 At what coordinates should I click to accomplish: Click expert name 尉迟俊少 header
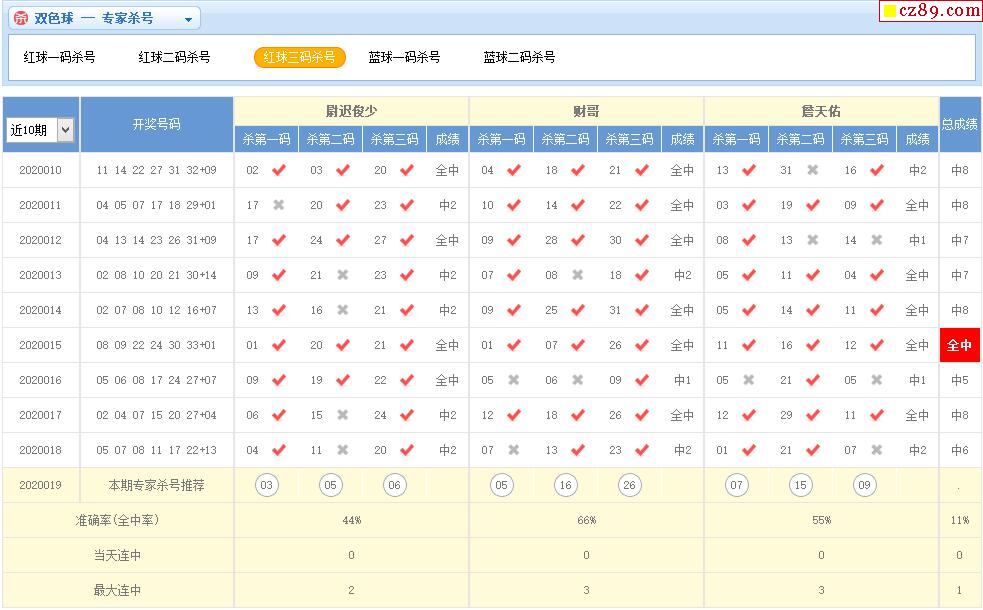click(x=351, y=111)
